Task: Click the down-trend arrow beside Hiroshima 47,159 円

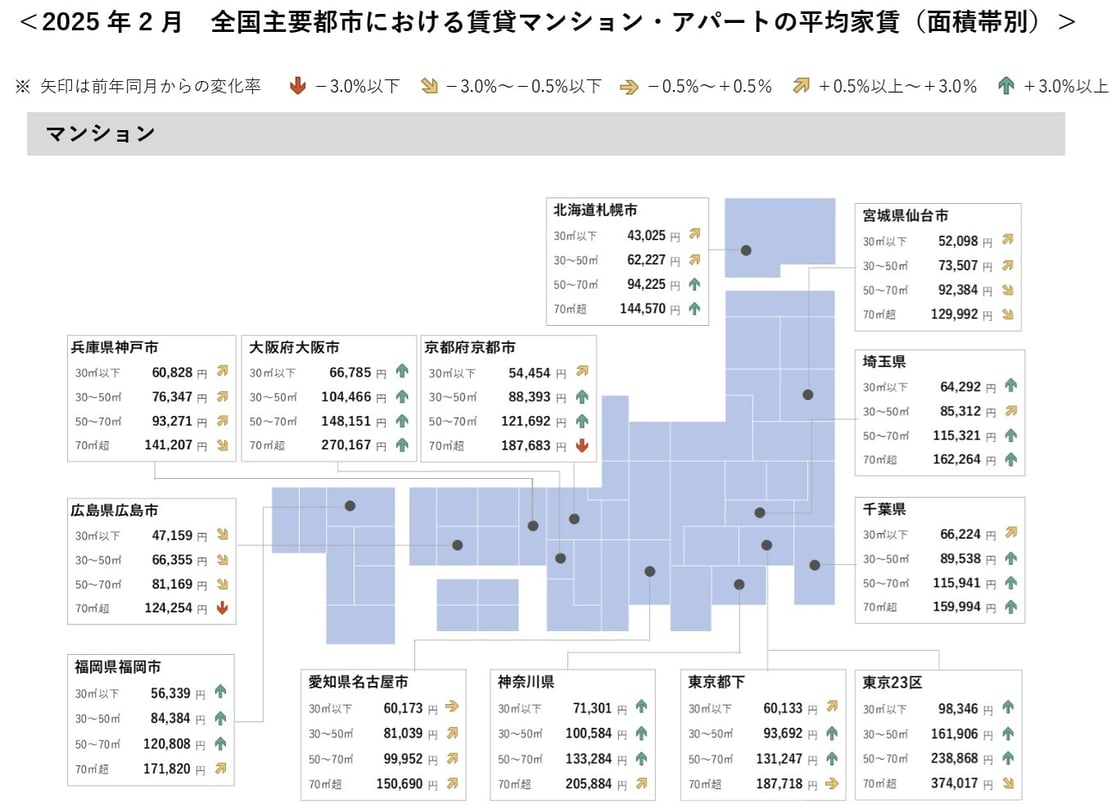Action: pos(222,534)
